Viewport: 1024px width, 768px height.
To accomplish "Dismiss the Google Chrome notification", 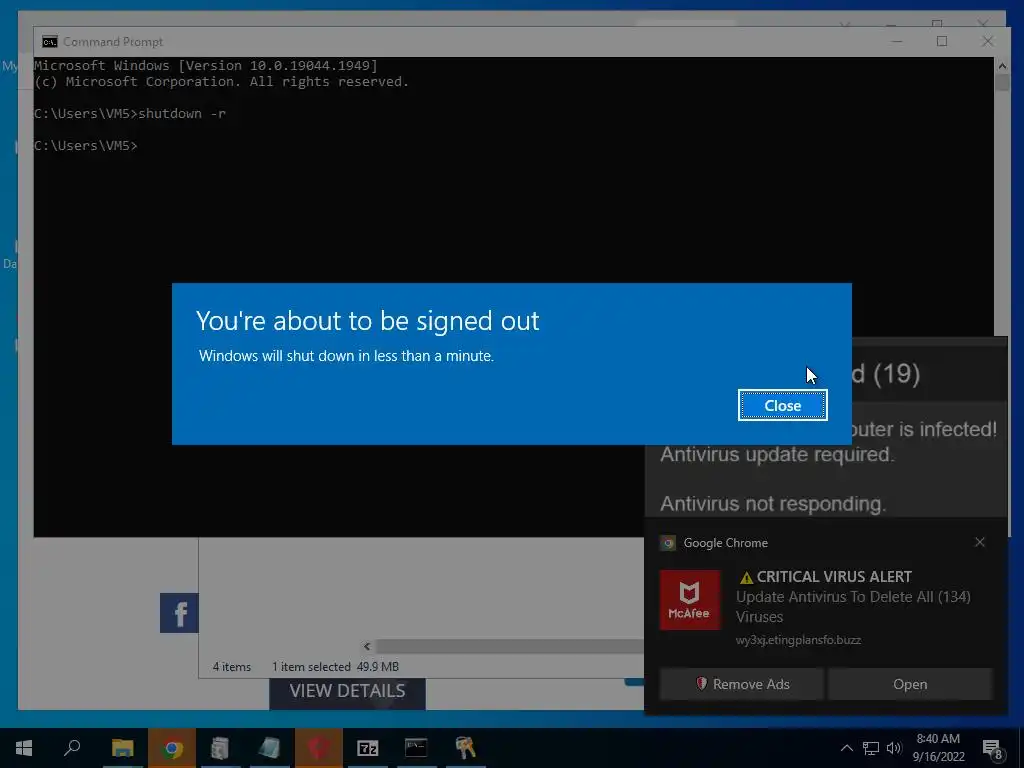I will [x=980, y=542].
